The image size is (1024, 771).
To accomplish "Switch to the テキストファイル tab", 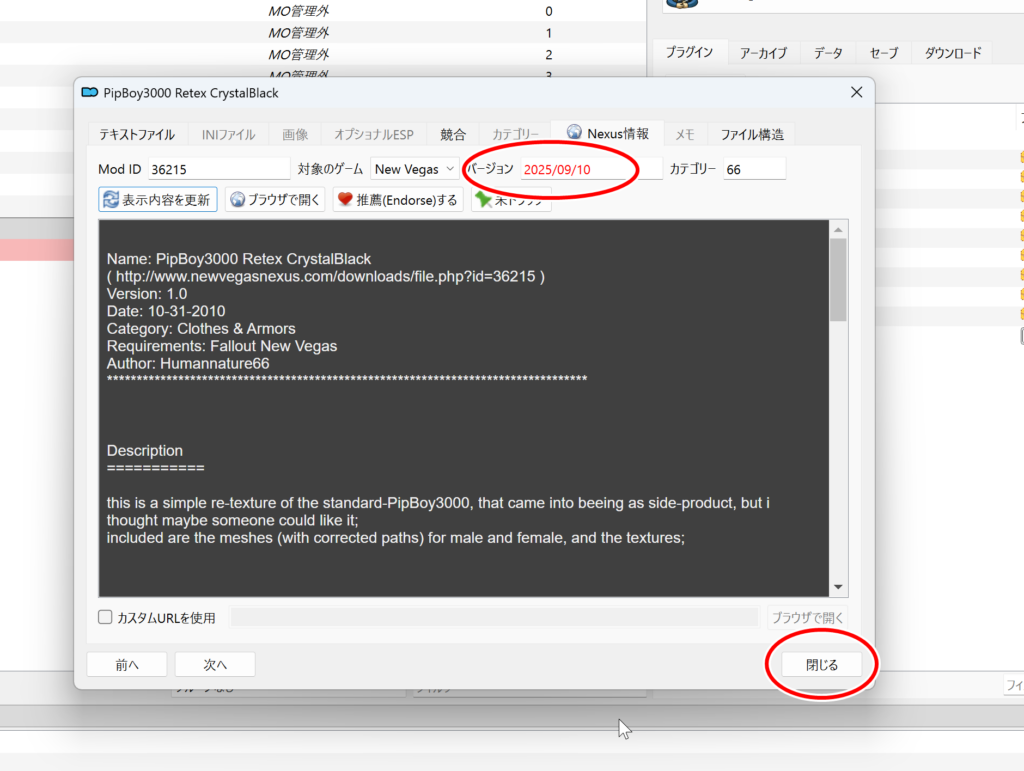I will (136, 134).
